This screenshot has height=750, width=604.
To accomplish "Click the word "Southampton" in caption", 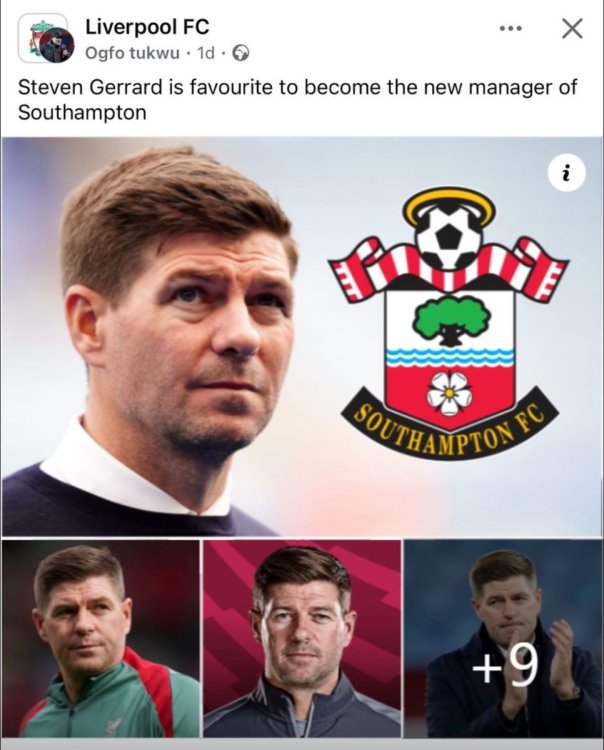I will pos(82,113).
